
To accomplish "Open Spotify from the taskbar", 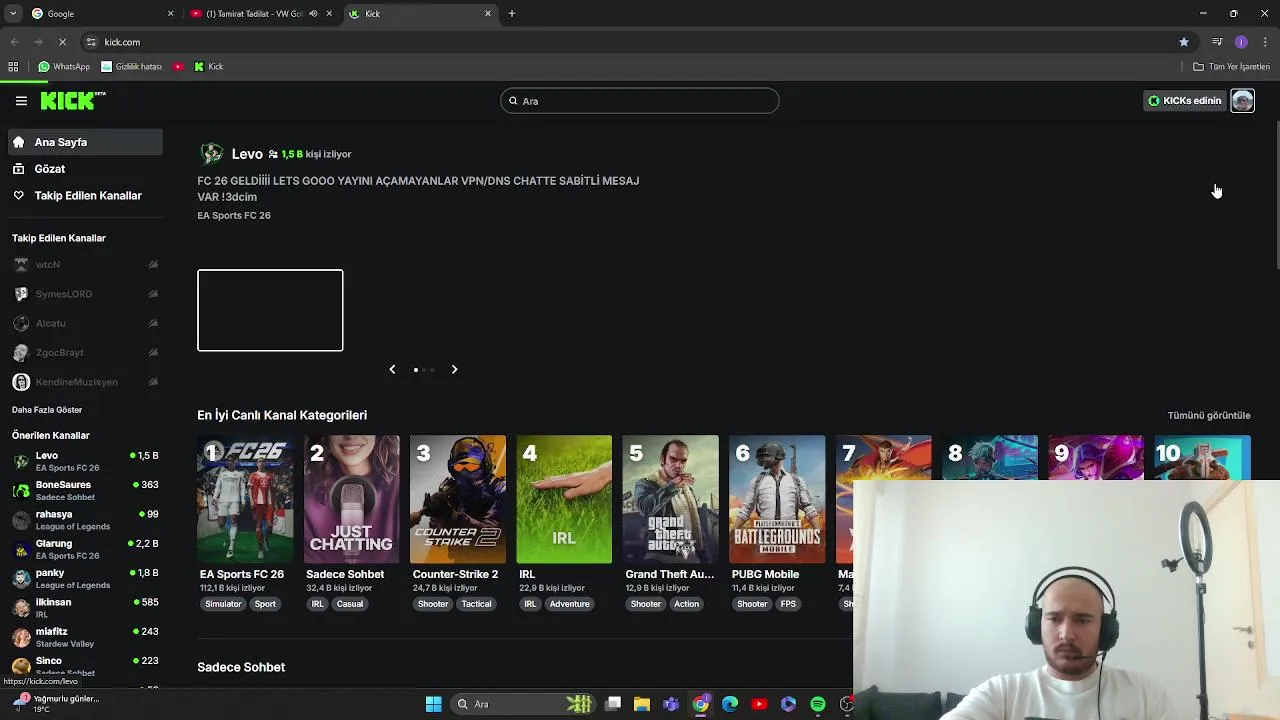I will 818,704.
